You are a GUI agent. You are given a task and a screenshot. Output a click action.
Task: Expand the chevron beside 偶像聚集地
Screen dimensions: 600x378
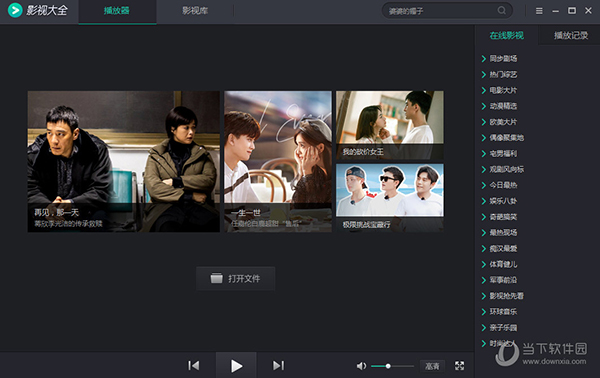pyautogui.click(x=484, y=138)
